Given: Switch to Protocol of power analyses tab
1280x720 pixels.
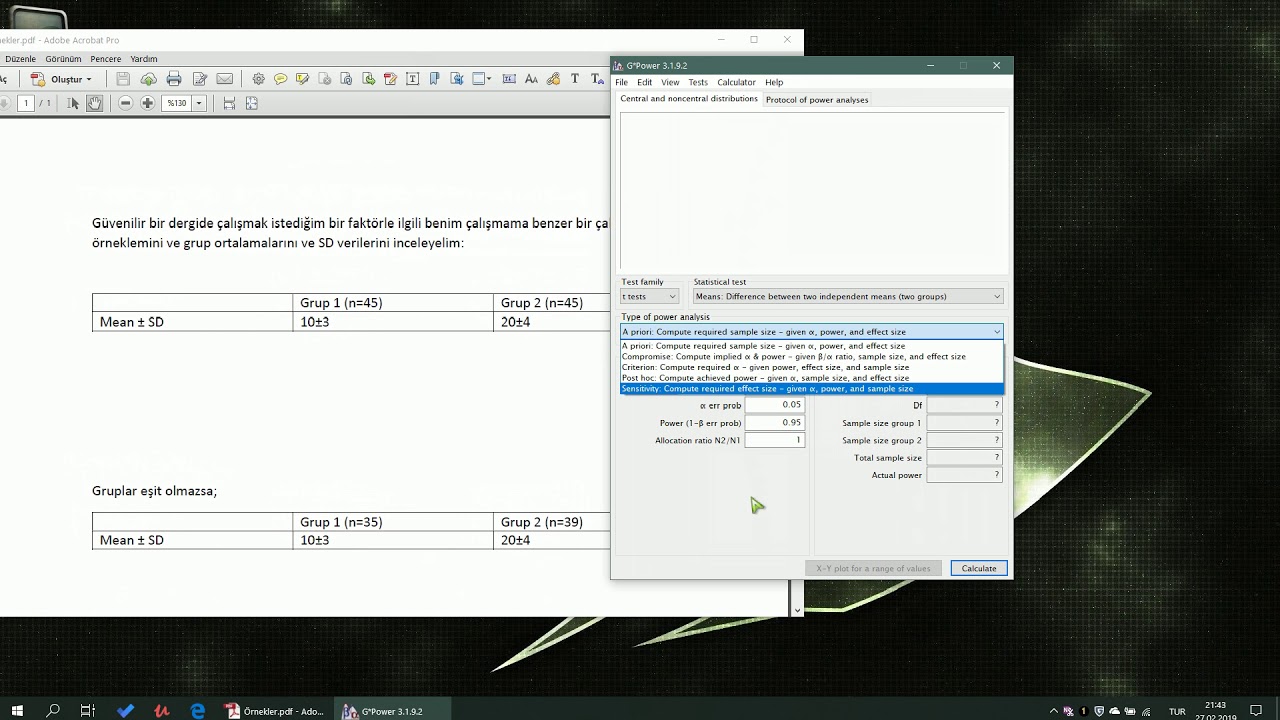Looking at the screenshot, I should (817, 100).
